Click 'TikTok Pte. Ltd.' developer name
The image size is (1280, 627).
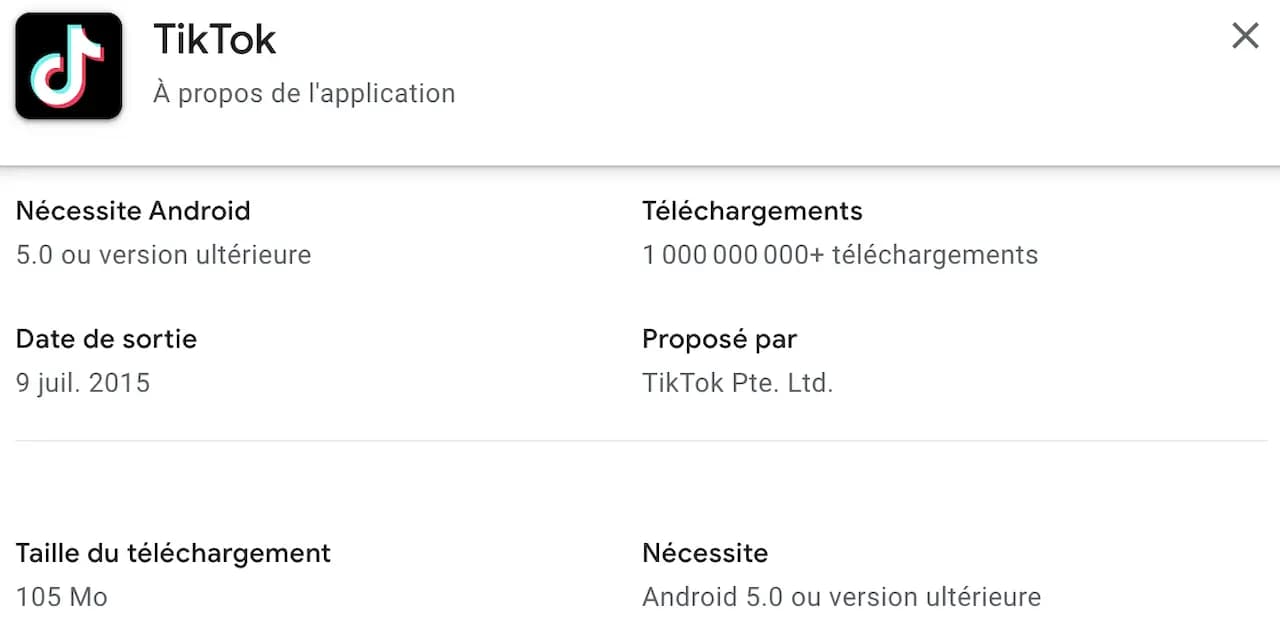click(738, 383)
